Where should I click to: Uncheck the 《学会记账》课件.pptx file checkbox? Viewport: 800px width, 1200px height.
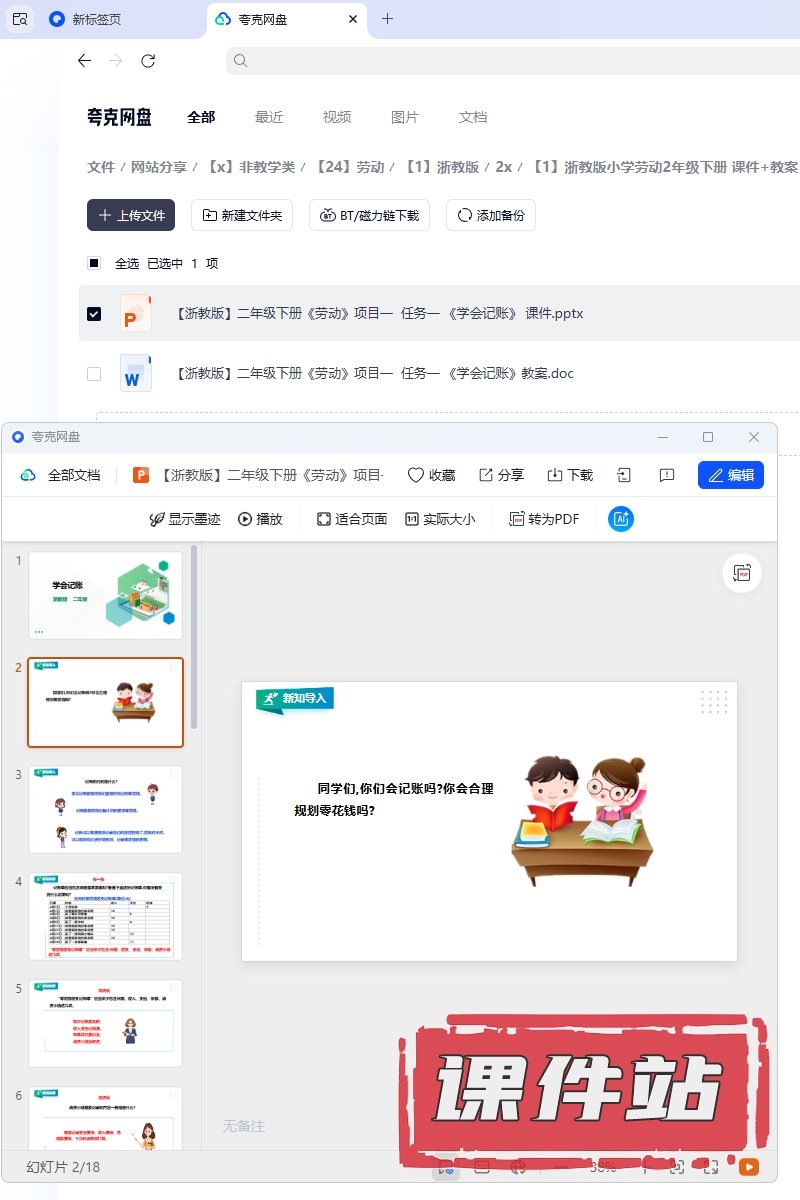94,313
